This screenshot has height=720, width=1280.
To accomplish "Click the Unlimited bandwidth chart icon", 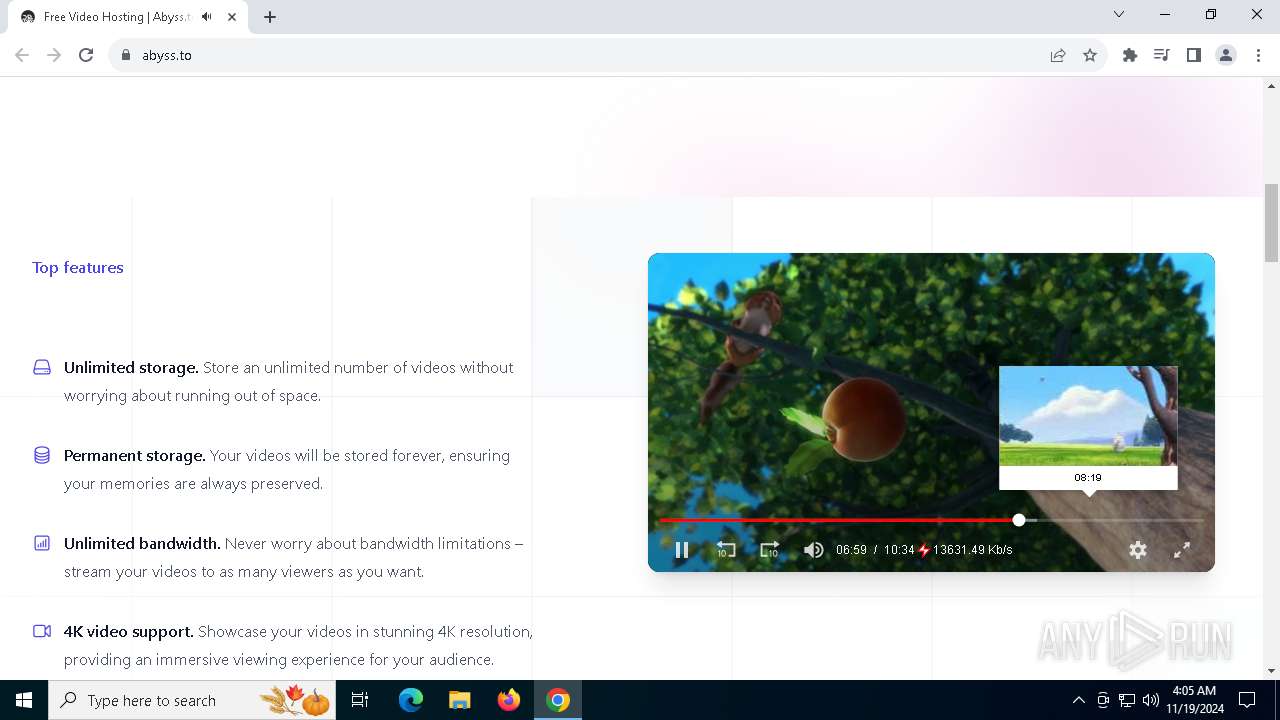I will pos(42,543).
